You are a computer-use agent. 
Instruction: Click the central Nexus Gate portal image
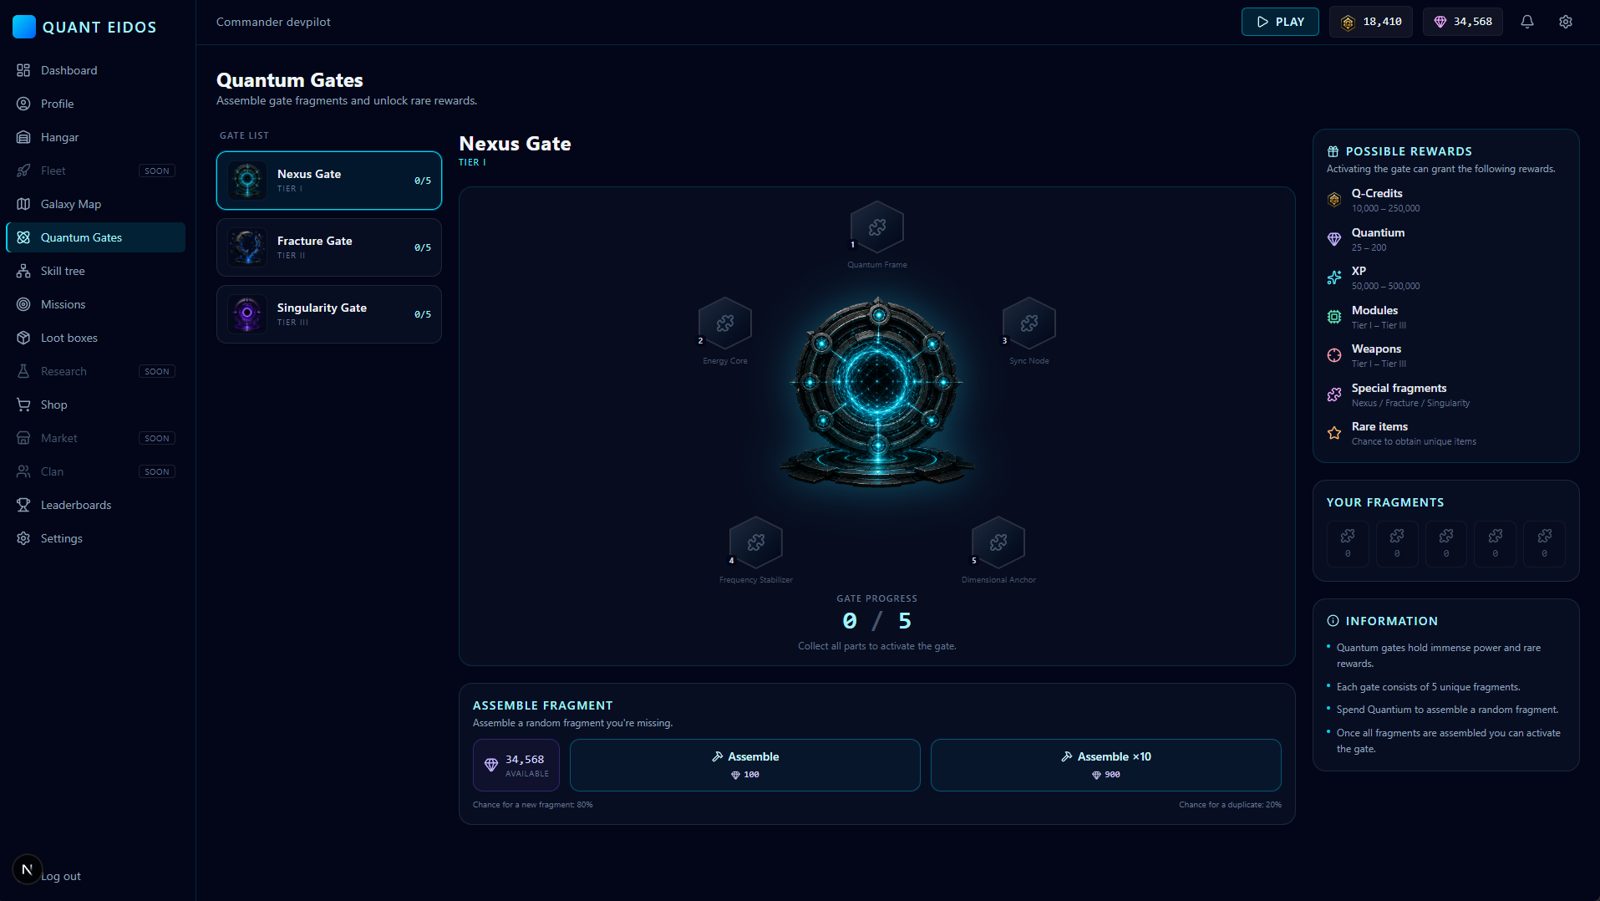click(877, 390)
